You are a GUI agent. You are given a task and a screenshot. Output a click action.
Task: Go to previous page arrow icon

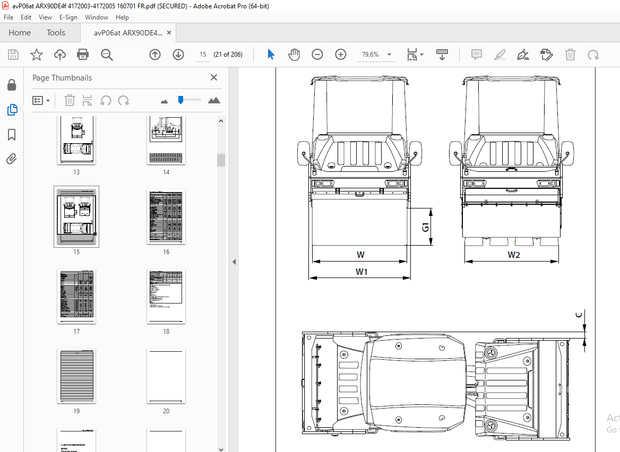coord(155,55)
